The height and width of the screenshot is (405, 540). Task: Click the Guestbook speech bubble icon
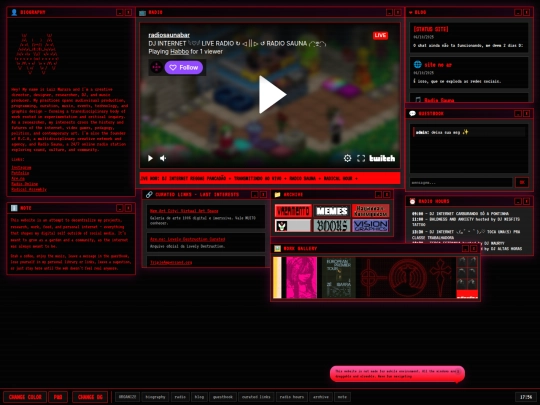coord(412,113)
